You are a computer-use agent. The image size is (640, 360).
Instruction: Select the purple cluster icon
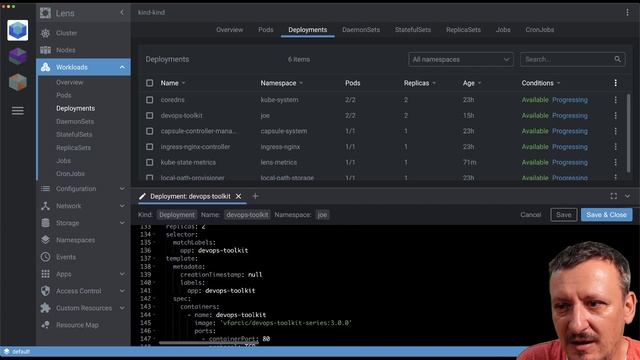point(18,56)
